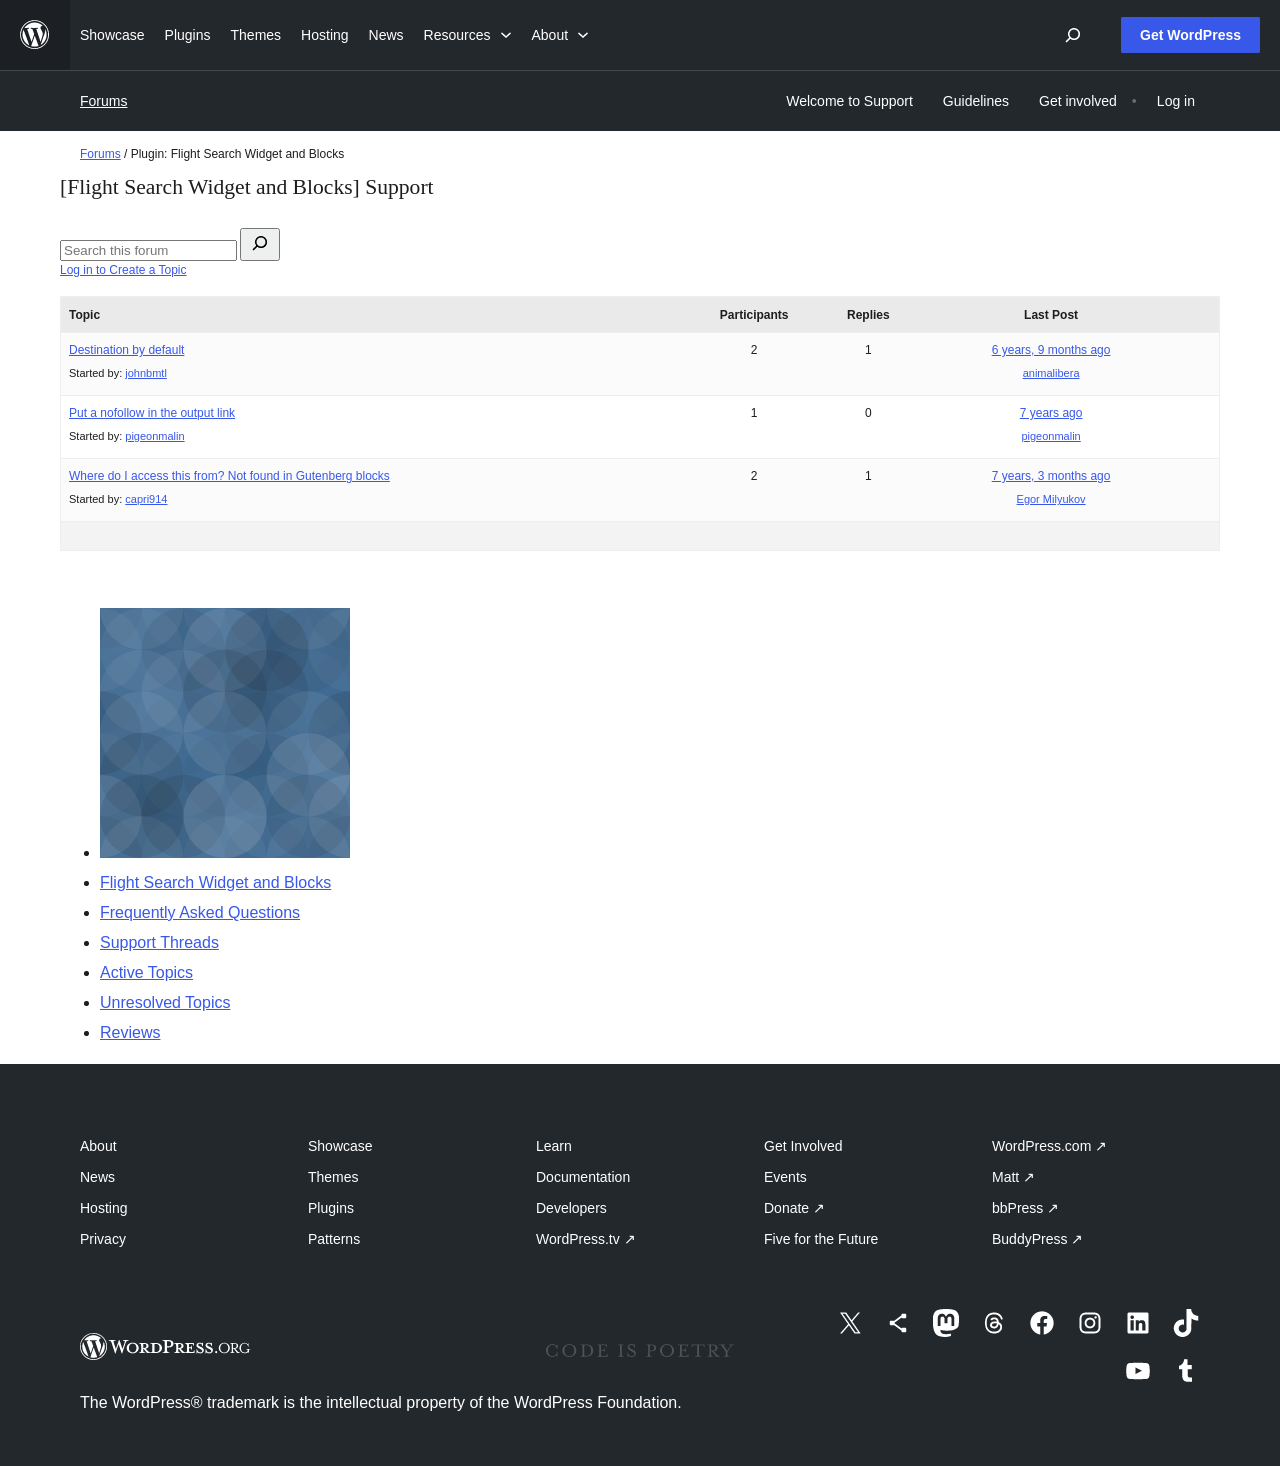Click the blue plugin banner image

pos(225,733)
